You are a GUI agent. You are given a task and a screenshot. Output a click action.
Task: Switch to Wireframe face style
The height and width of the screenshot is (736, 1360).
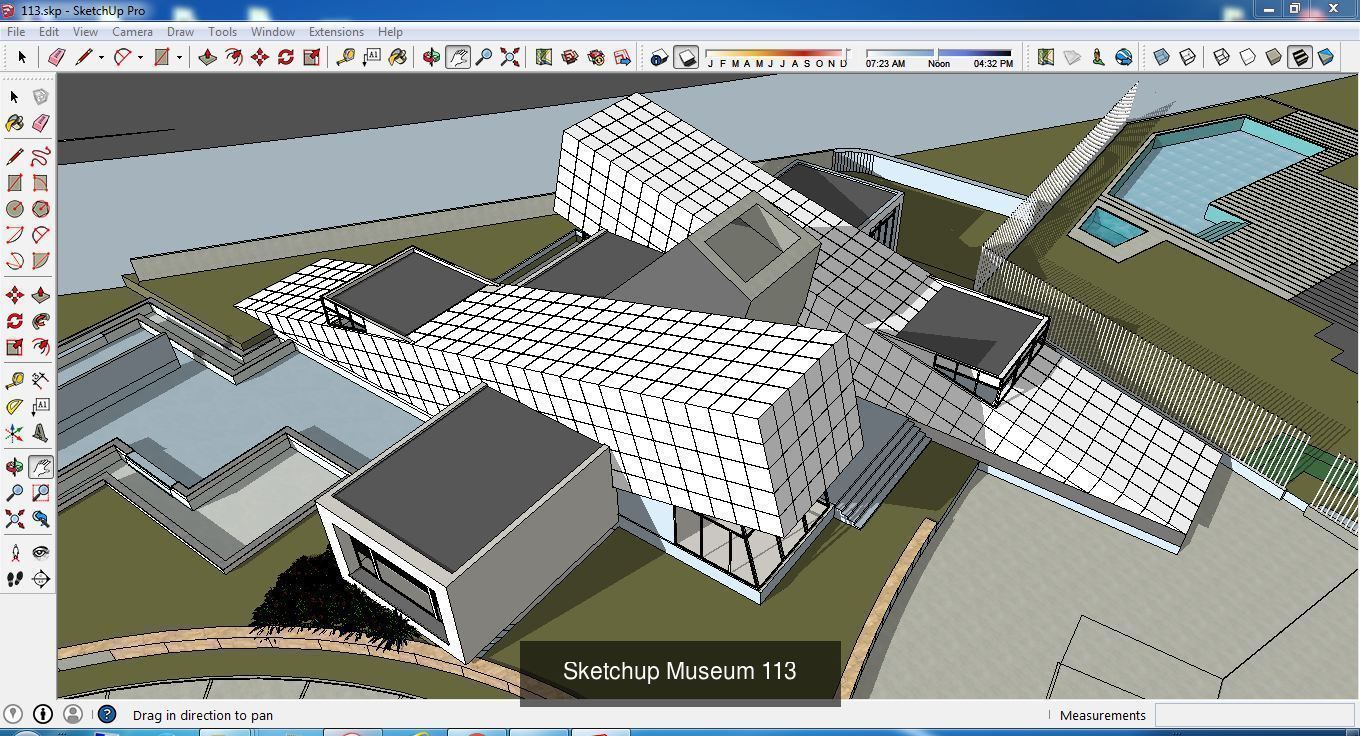pos(1222,57)
